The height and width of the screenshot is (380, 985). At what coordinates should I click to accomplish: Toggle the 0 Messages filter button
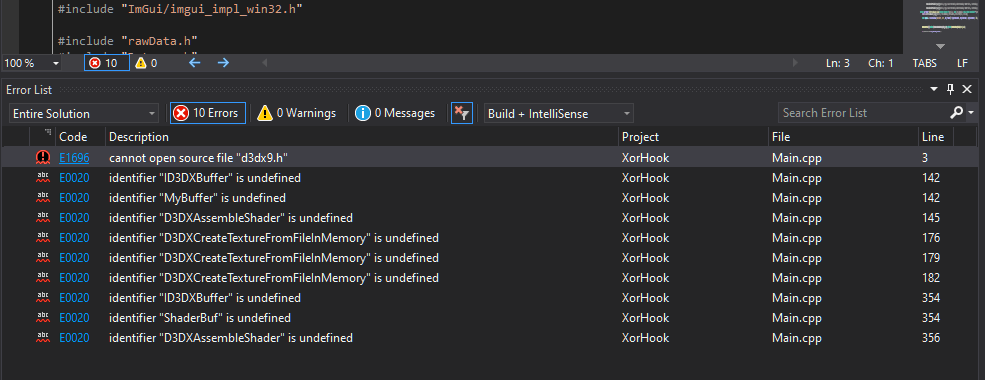pos(395,113)
